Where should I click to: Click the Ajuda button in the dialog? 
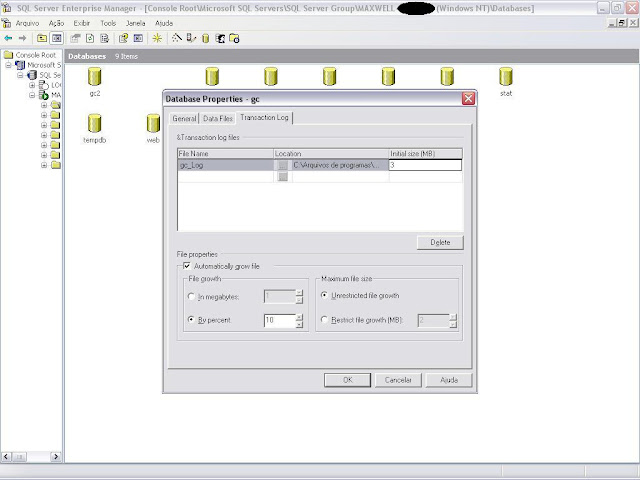[449, 380]
